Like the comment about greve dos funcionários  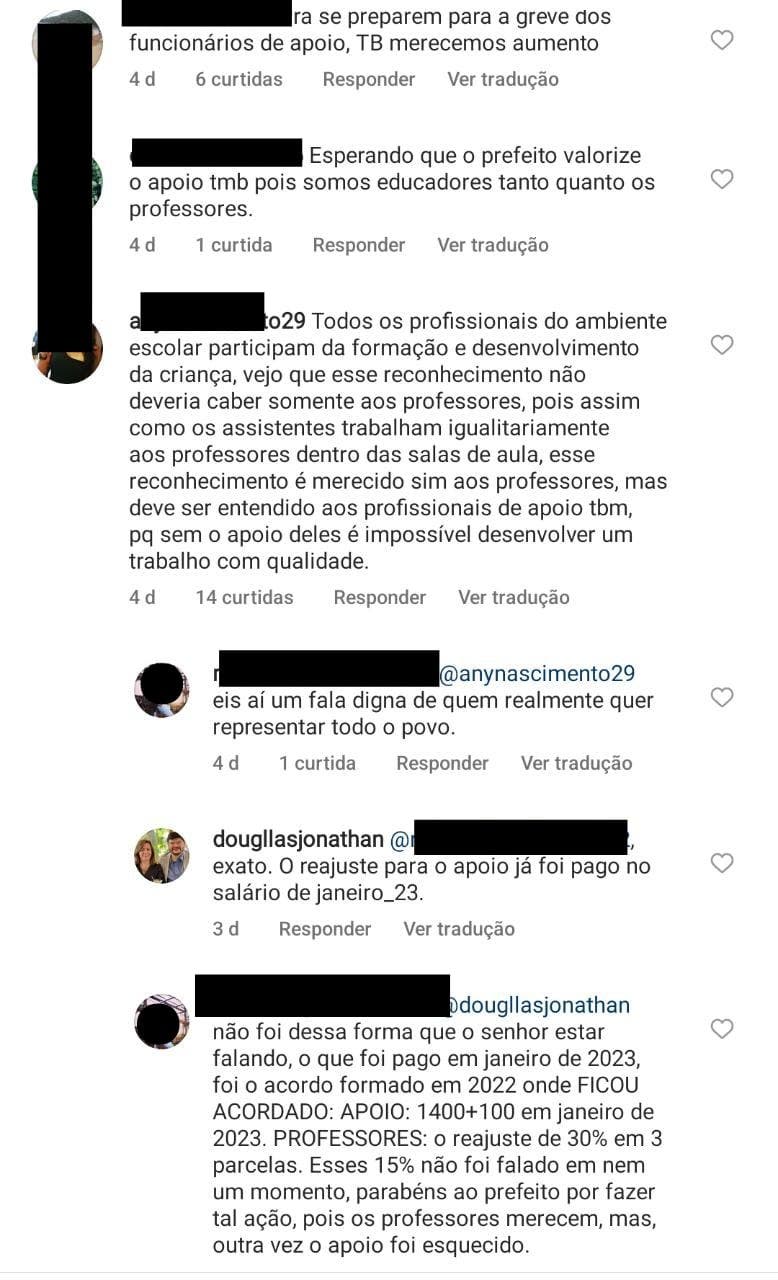(721, 40)
